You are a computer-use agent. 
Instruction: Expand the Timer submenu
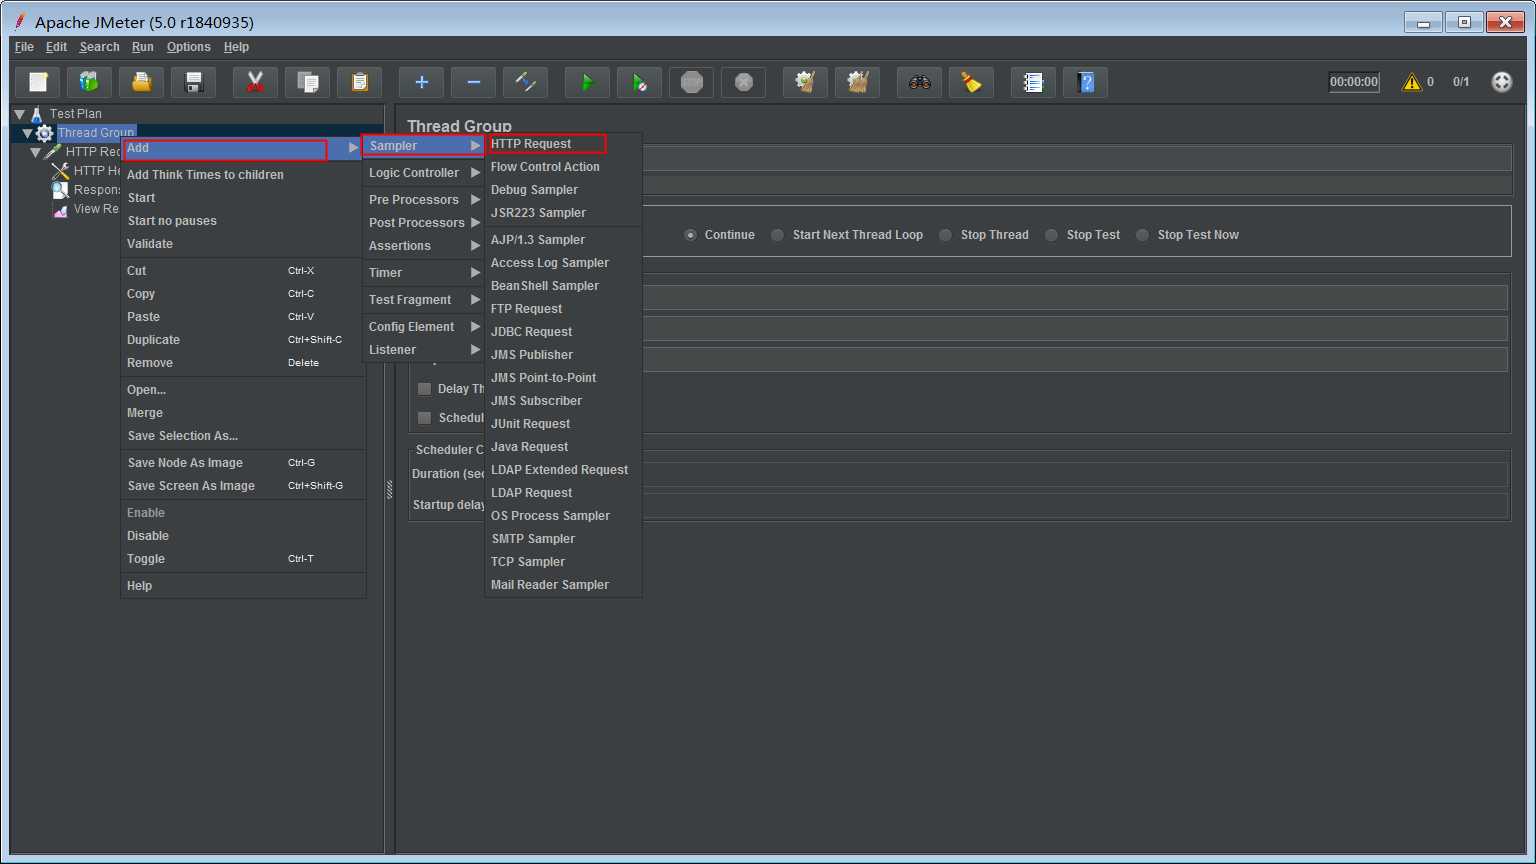tap(423, 273)
